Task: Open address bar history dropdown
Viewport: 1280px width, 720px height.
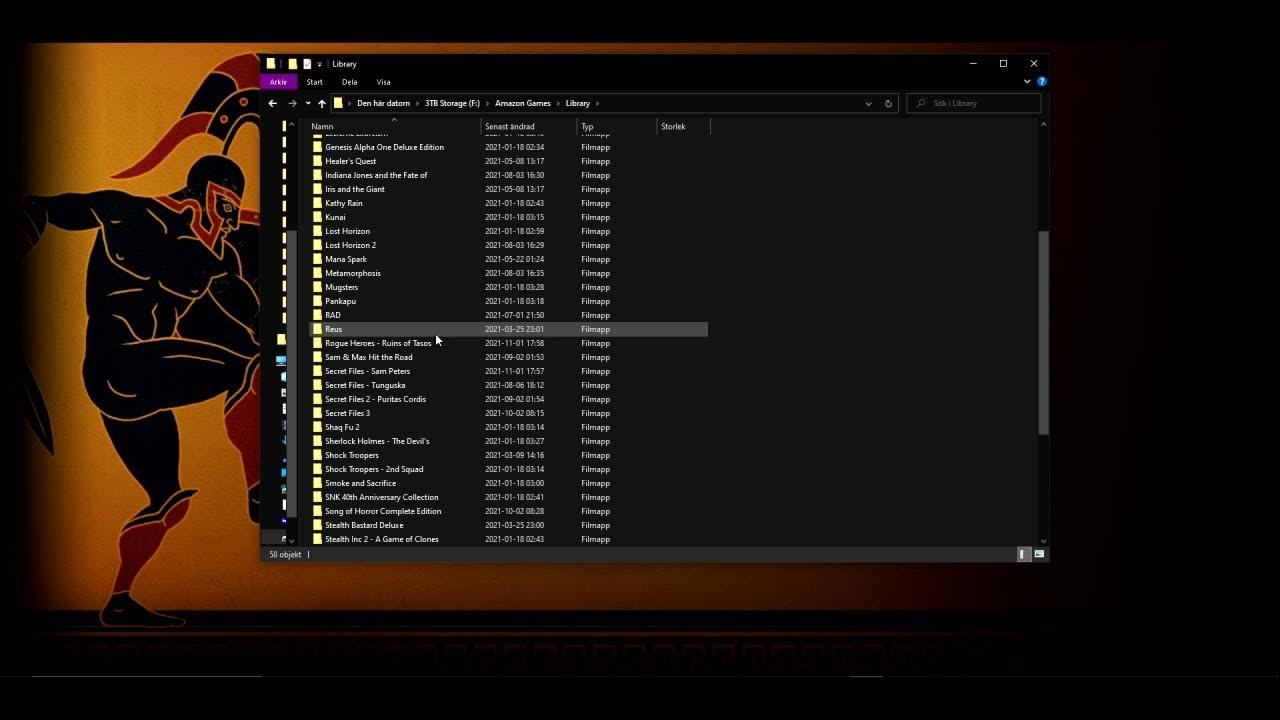Action: pos(868,103)
